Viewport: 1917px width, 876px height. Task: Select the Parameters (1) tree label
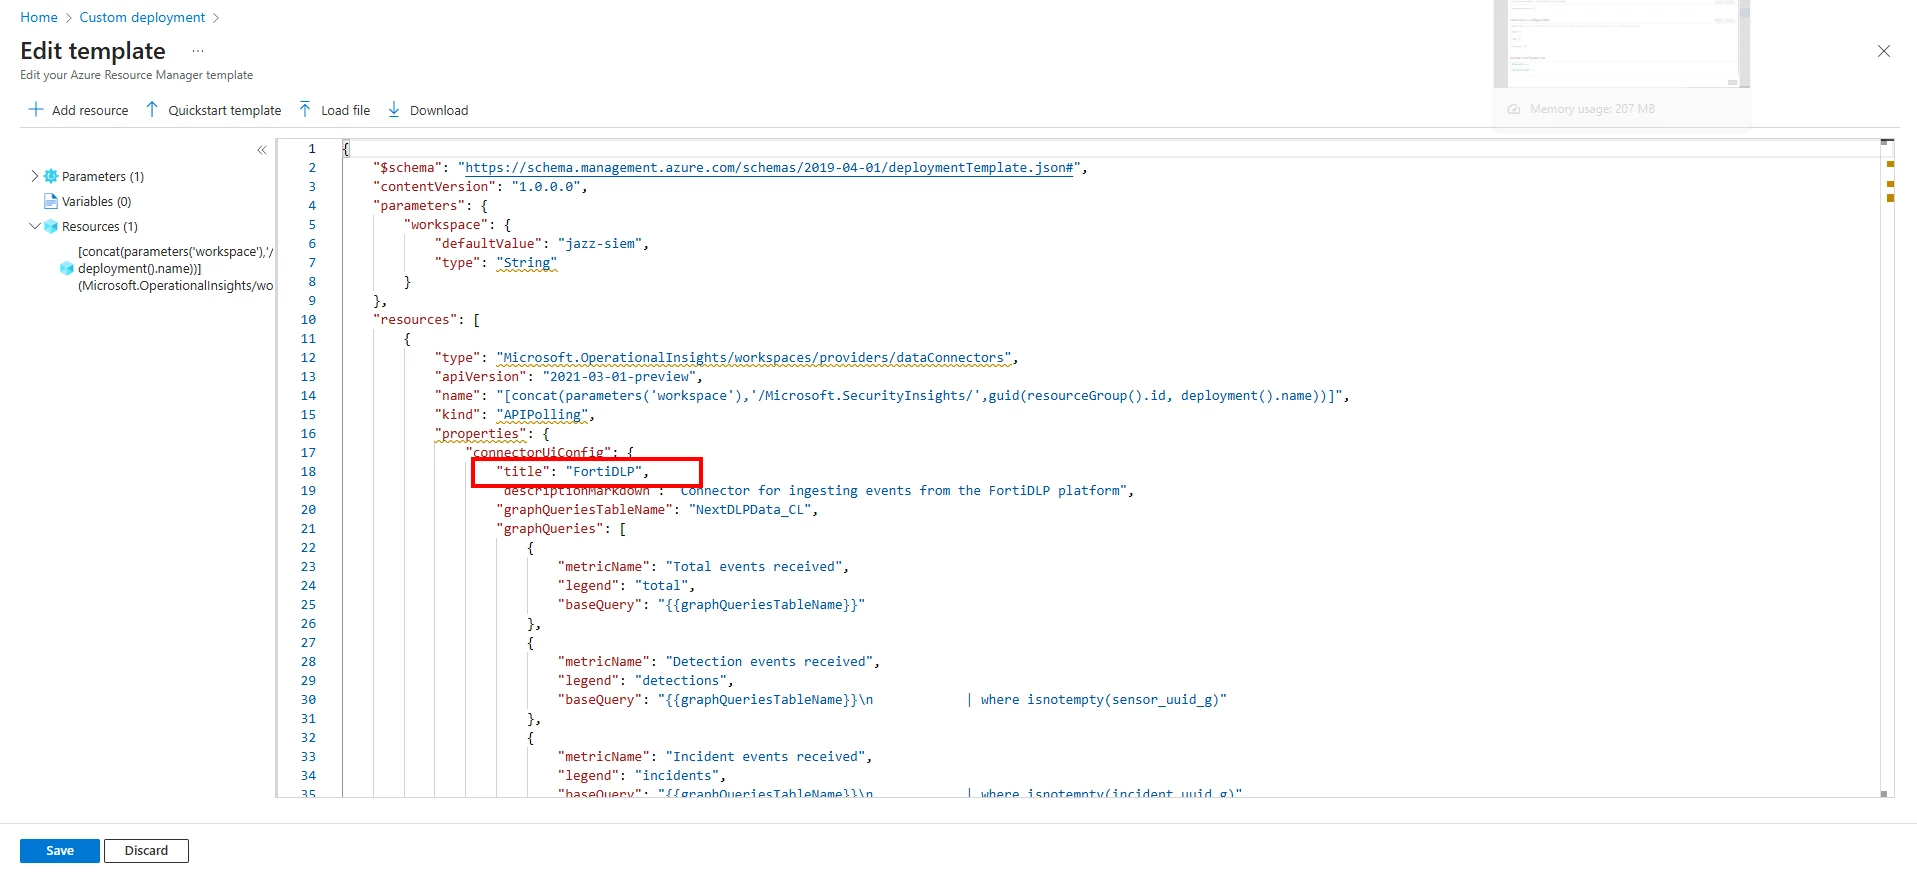(x=103, y=176)
